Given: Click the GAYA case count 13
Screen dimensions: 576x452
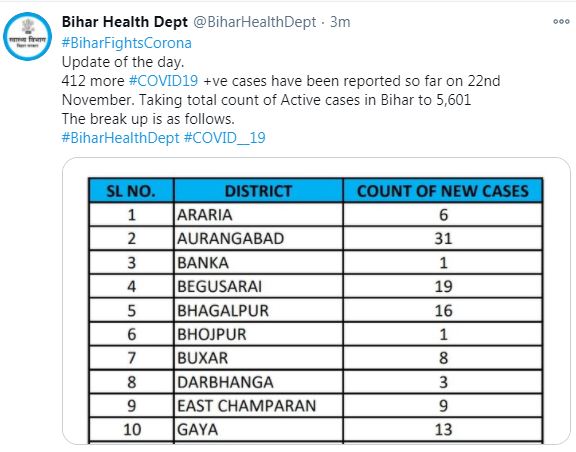Looking at the screenshot, I should 443,429.
